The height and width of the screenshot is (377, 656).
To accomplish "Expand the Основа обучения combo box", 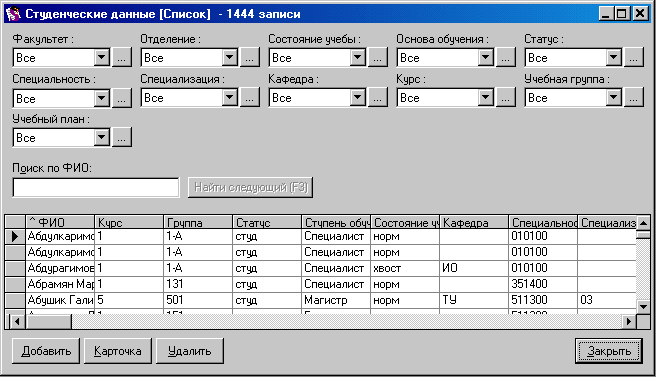I will (486, 57).
